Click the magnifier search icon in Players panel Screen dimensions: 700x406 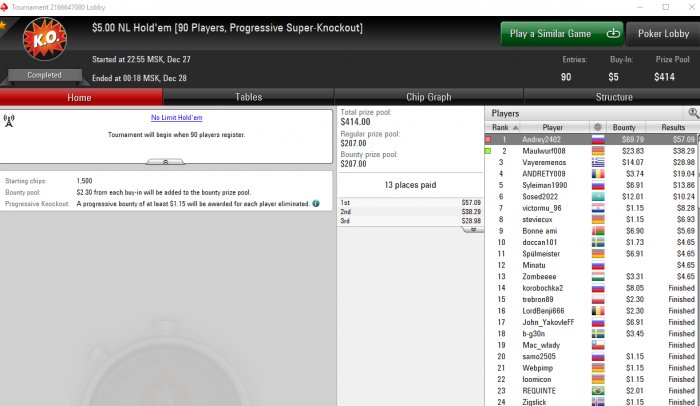(693, 113)
